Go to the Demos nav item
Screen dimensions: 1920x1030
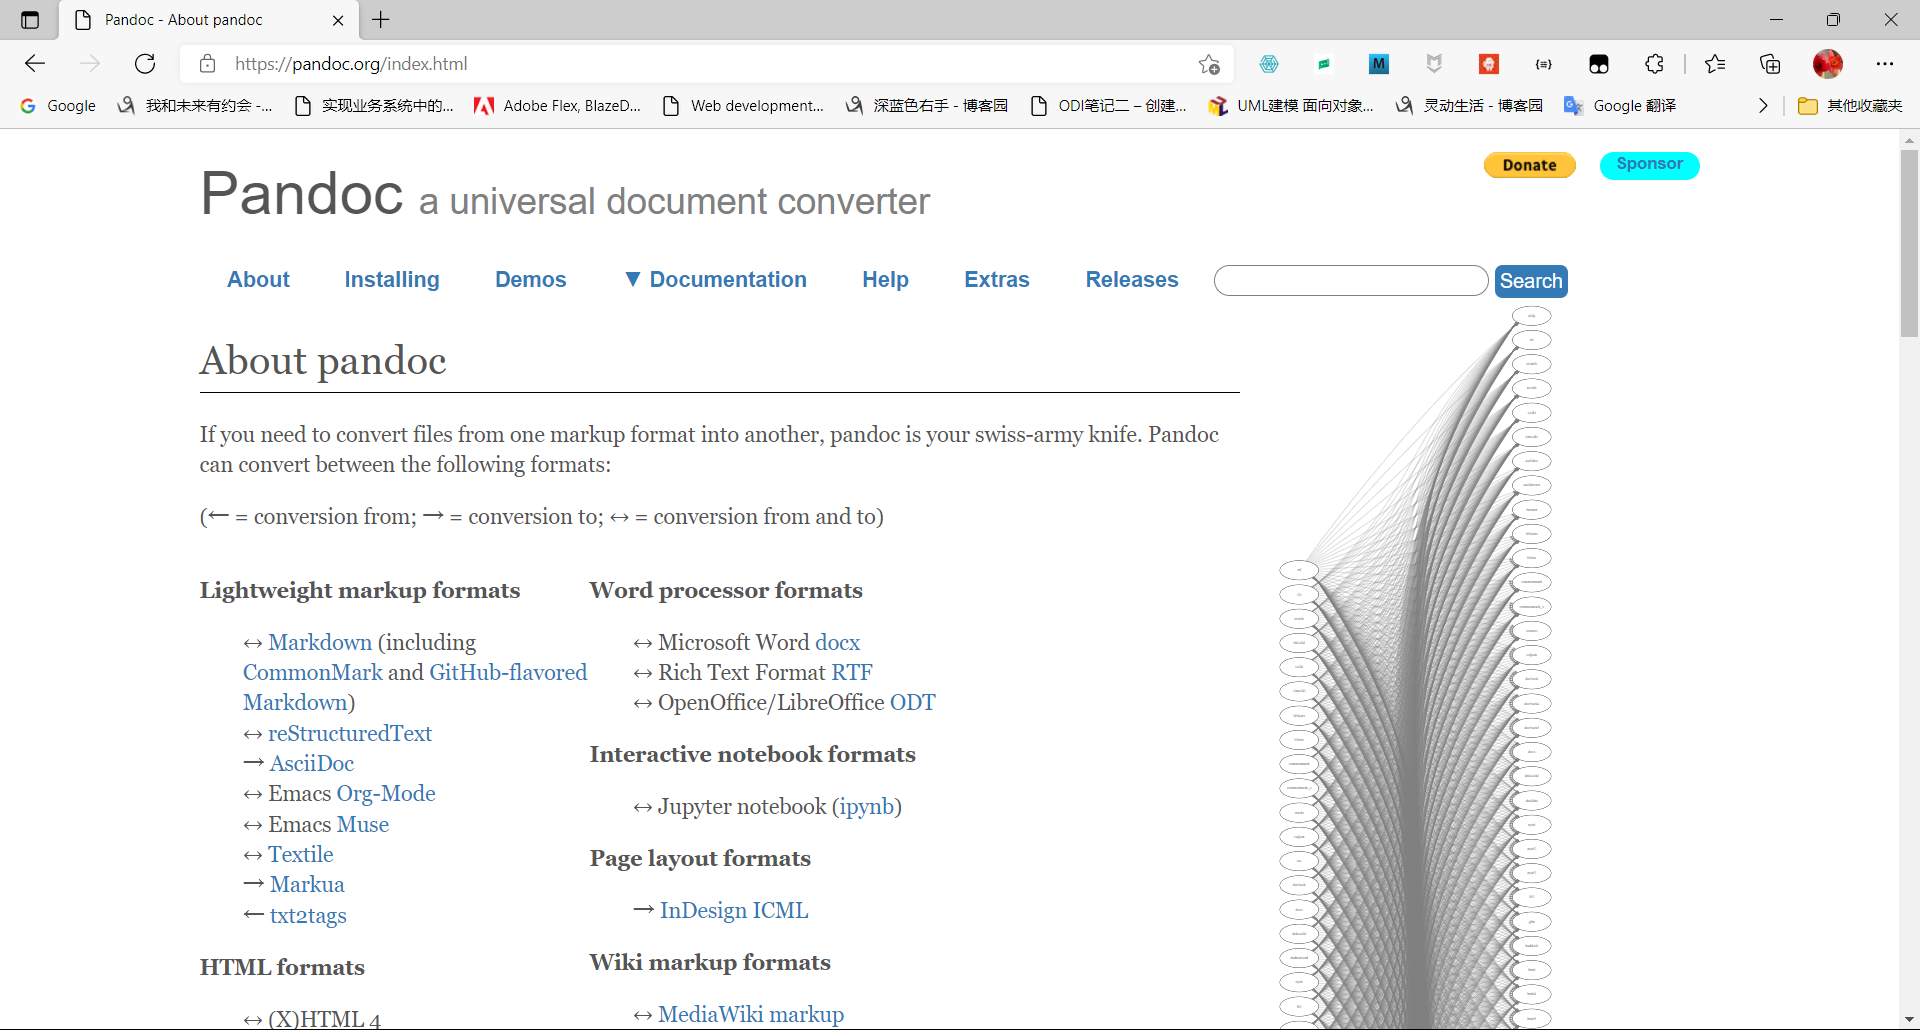click(531, 280)
